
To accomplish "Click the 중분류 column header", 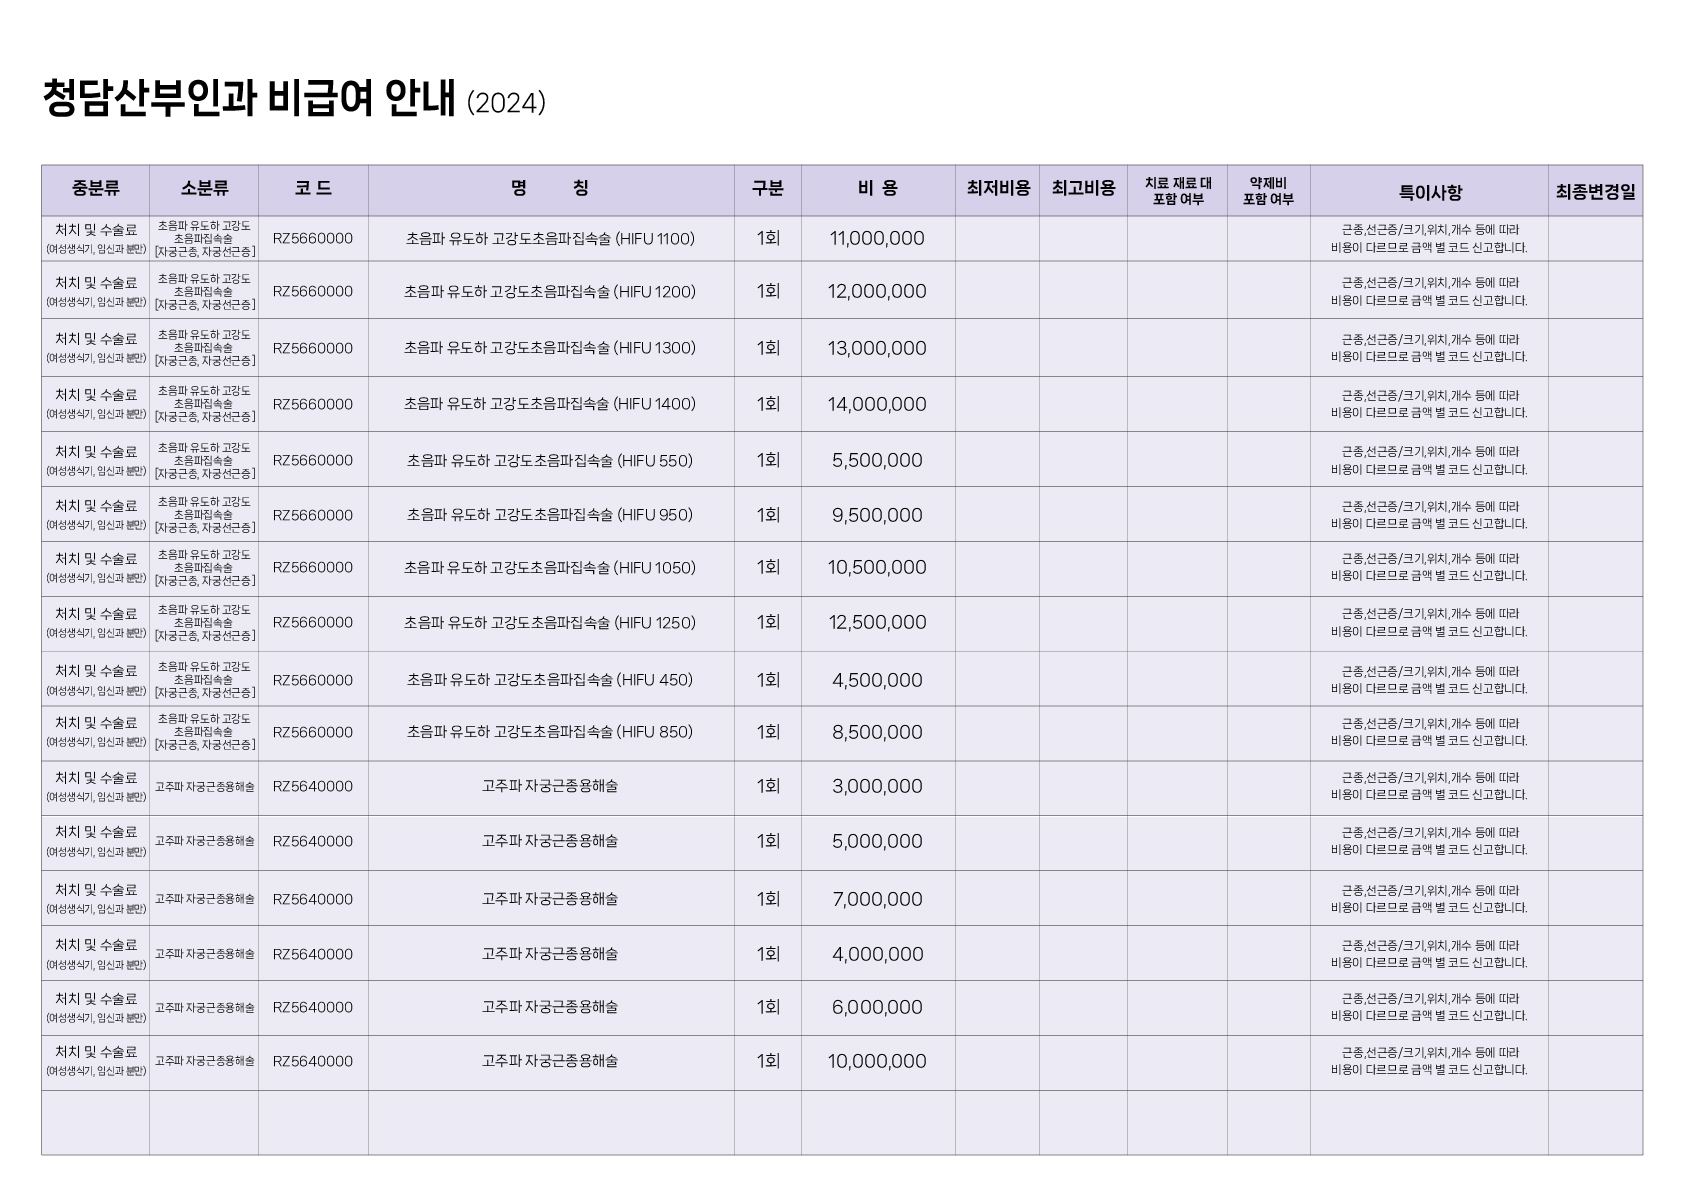I will click(x=96, y=188).
